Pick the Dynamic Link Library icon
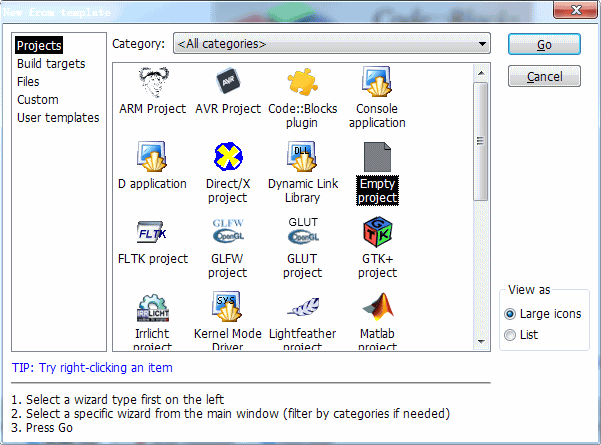601x445 pixels. pos(302,156)
